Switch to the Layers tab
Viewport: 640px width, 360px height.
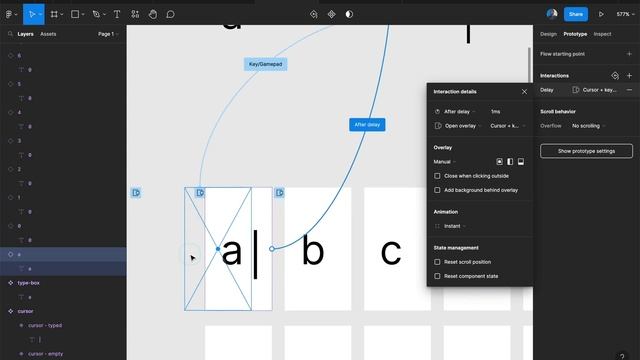pyautogui.click(x=25, y=34)
